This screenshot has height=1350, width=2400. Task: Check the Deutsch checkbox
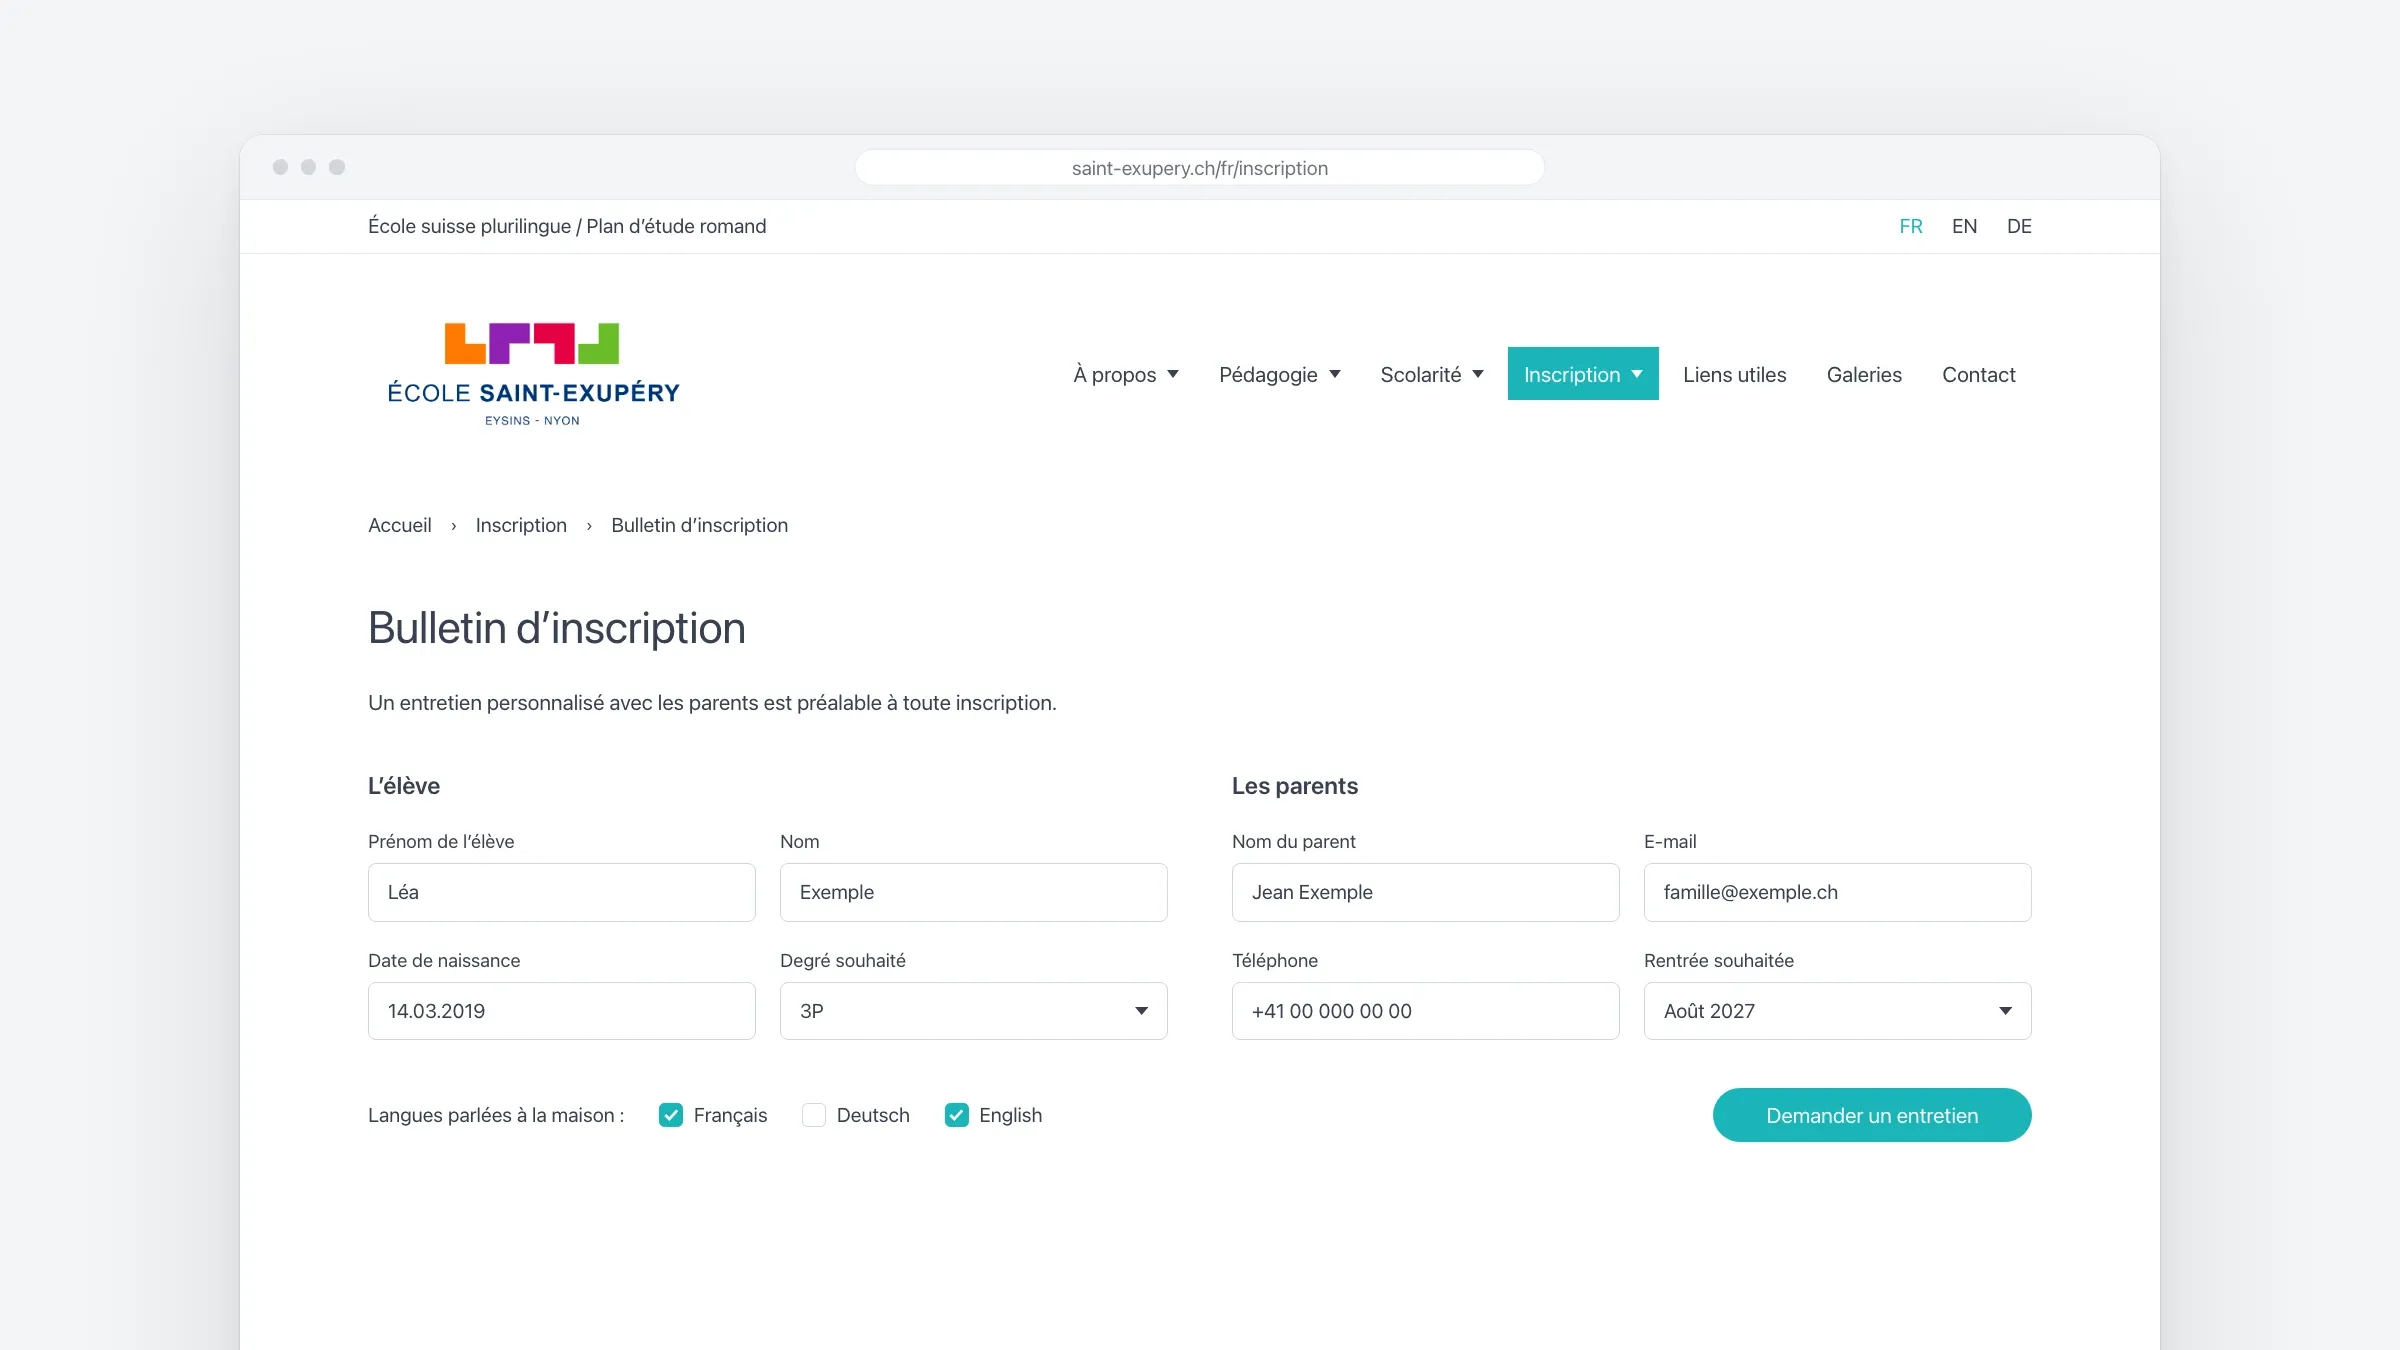[814, 1115]
